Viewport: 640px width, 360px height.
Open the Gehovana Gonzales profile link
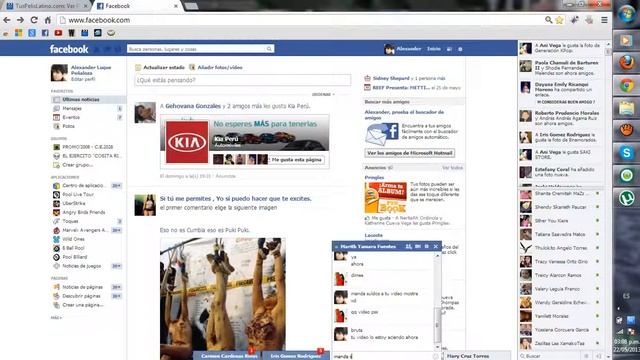pyautogui.click(x=193, y=106)
